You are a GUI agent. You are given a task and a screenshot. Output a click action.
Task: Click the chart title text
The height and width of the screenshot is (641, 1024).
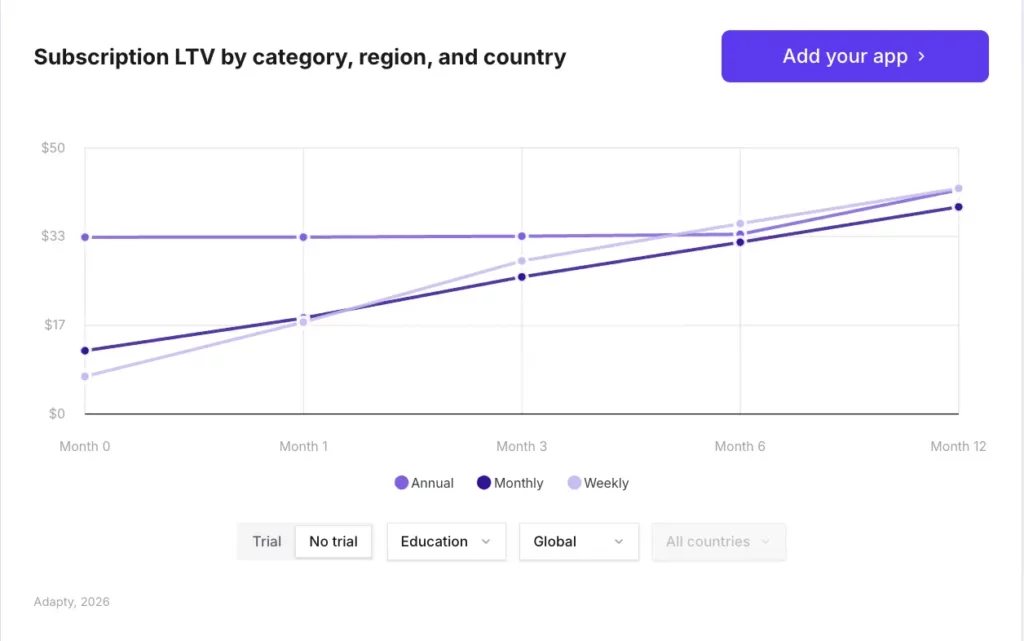click(299, 57)
